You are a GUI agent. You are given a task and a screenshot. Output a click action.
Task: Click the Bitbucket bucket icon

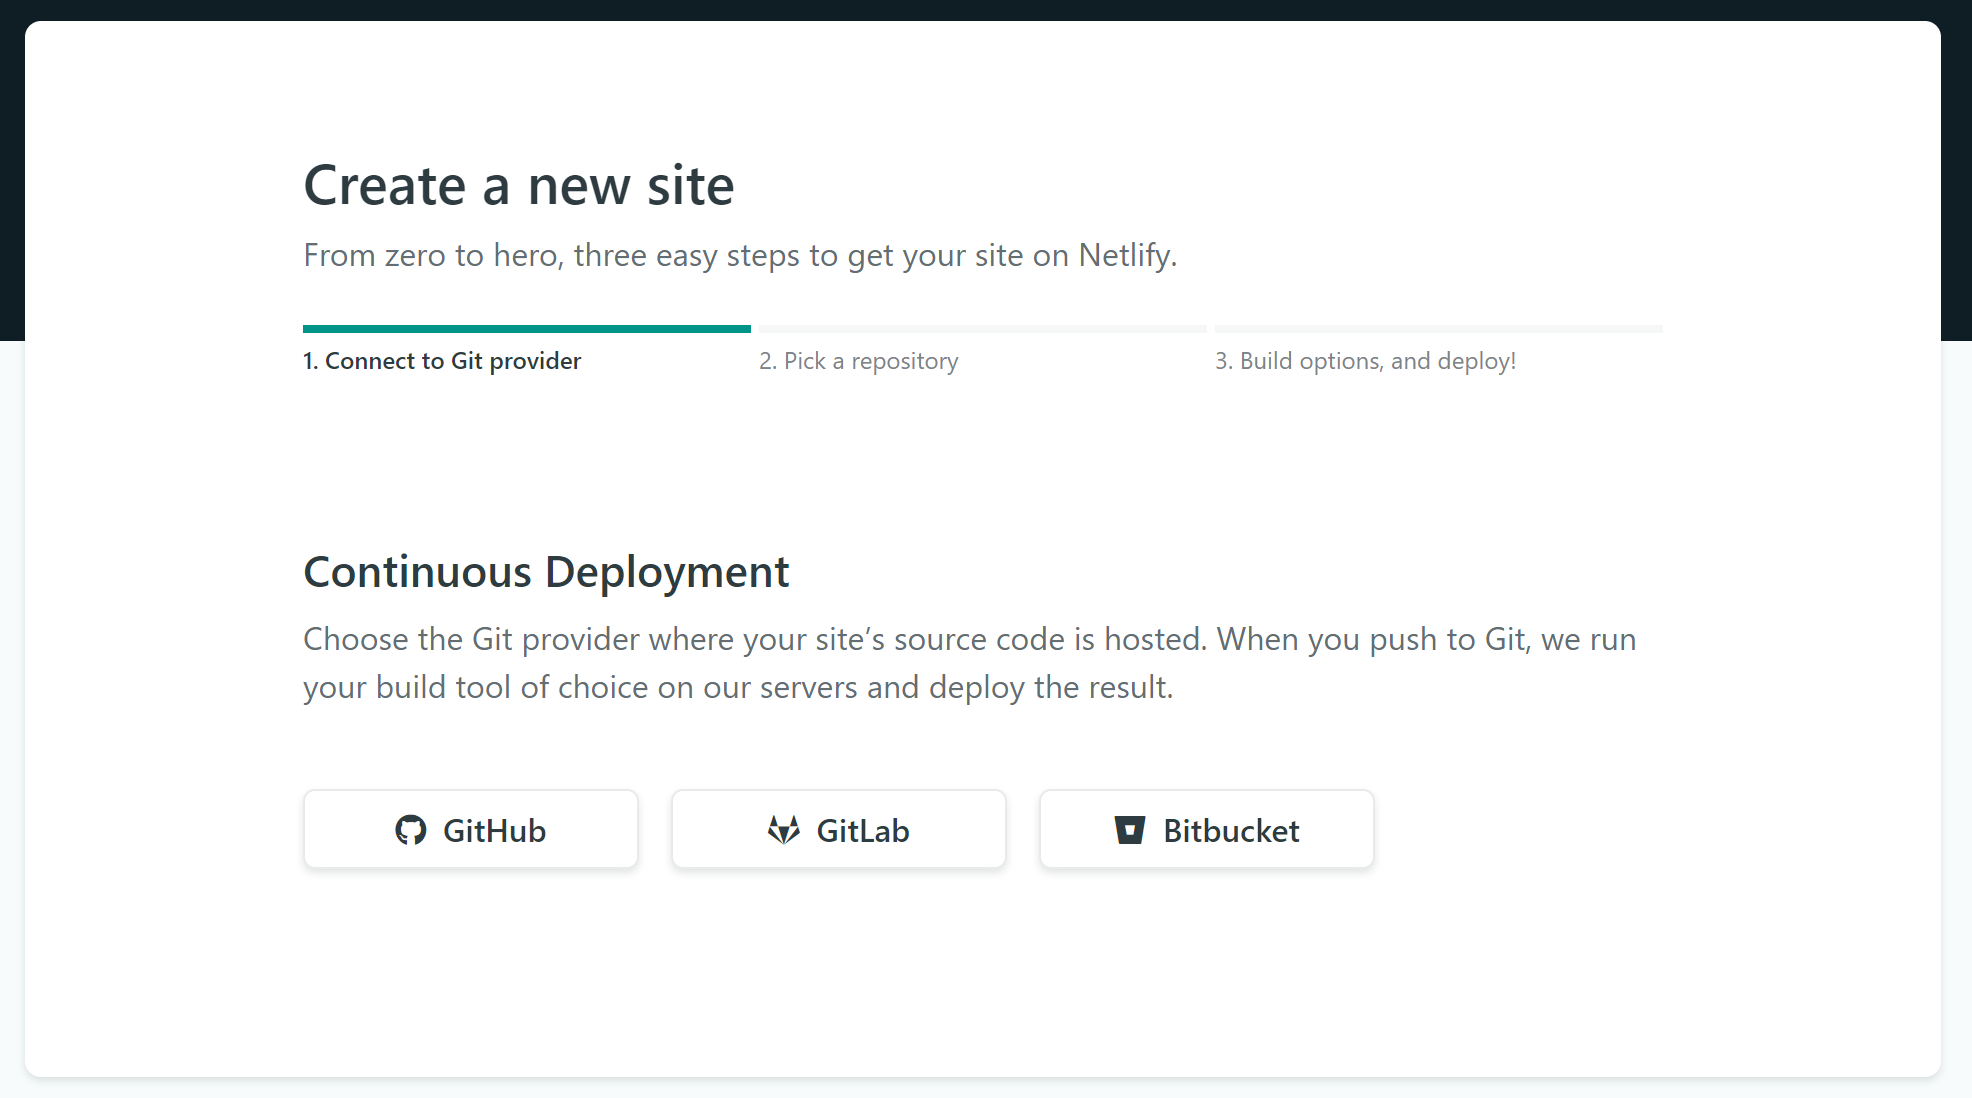[1130, 830]
